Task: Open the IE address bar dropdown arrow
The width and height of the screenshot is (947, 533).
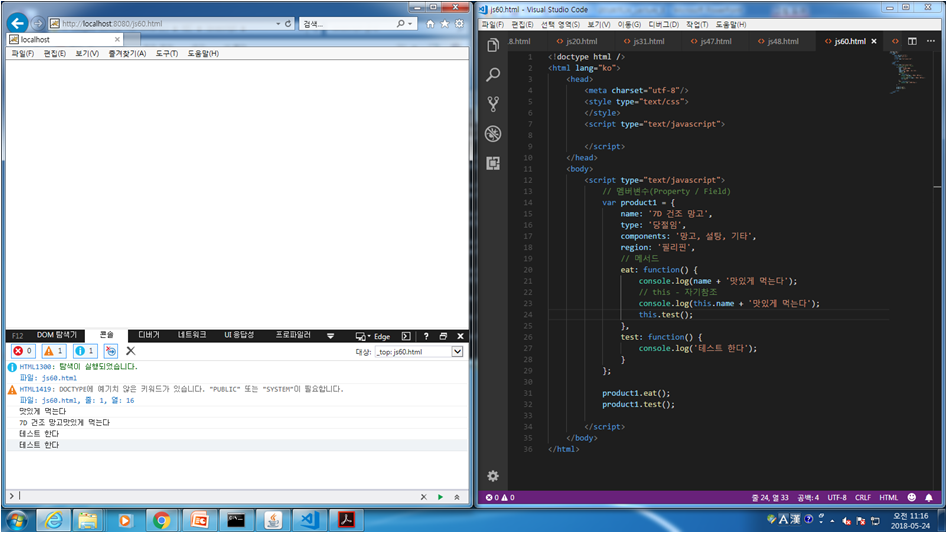Action: 278,24
